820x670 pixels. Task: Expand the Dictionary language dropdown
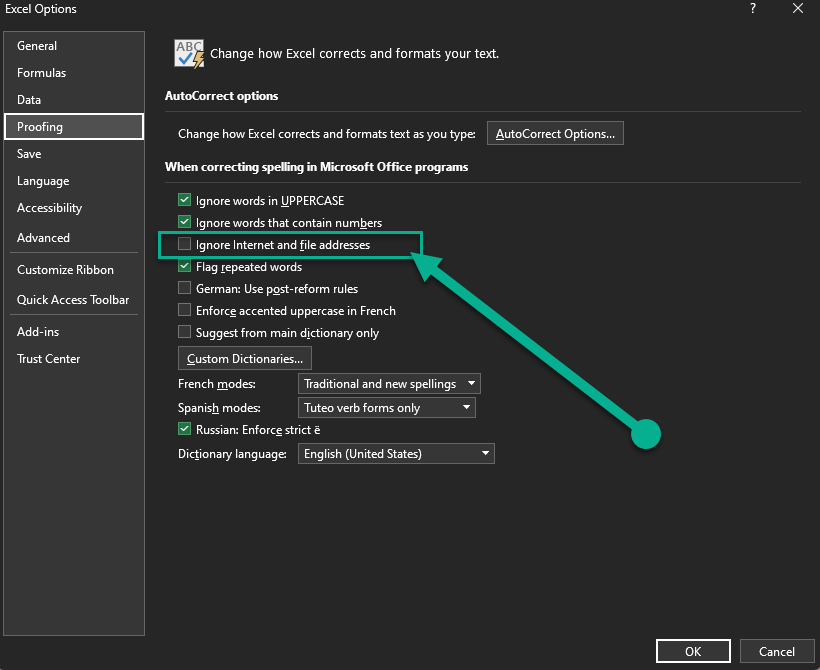click(x=396, y=453)
